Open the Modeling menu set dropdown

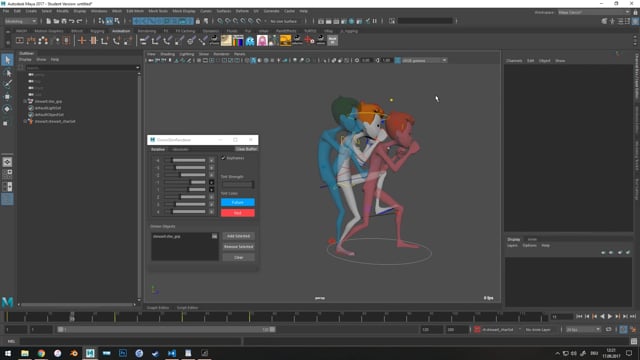click(20, 21)
